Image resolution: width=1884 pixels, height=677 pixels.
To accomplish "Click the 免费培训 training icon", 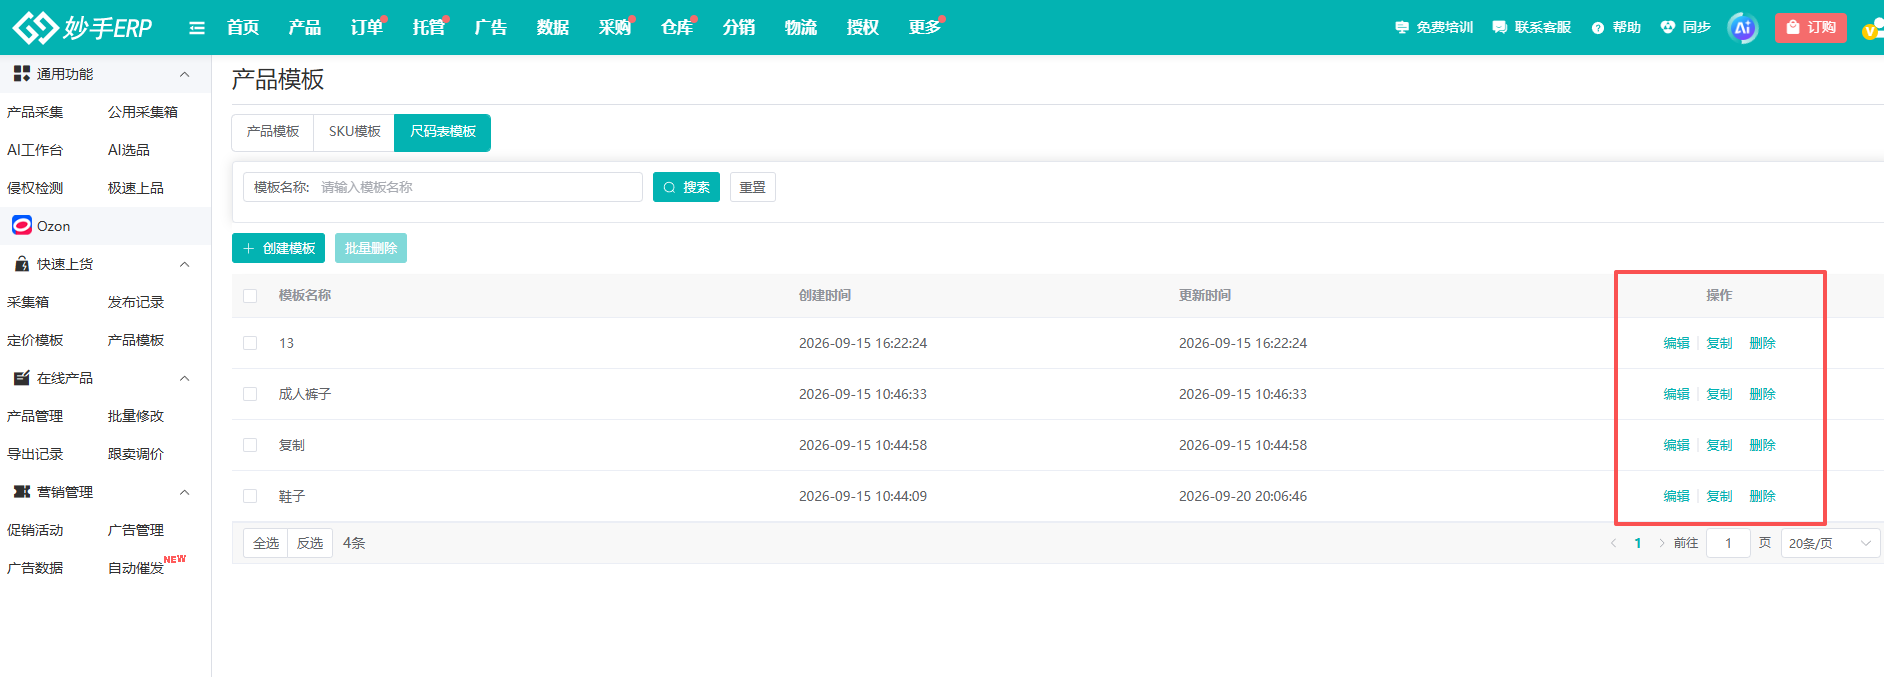I will point(1402,28).
